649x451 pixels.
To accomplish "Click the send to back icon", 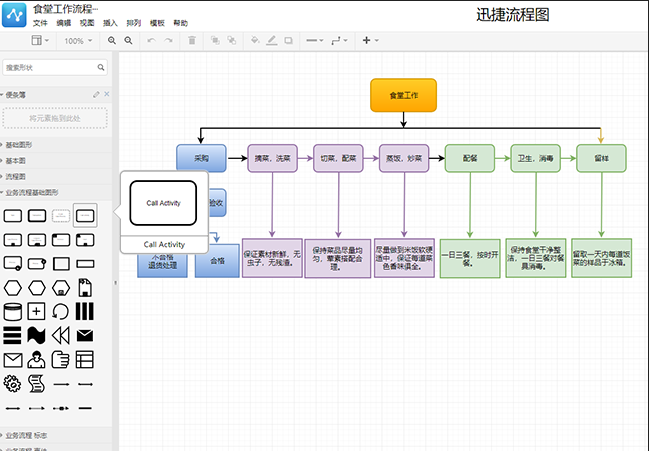I will [231, 41].
